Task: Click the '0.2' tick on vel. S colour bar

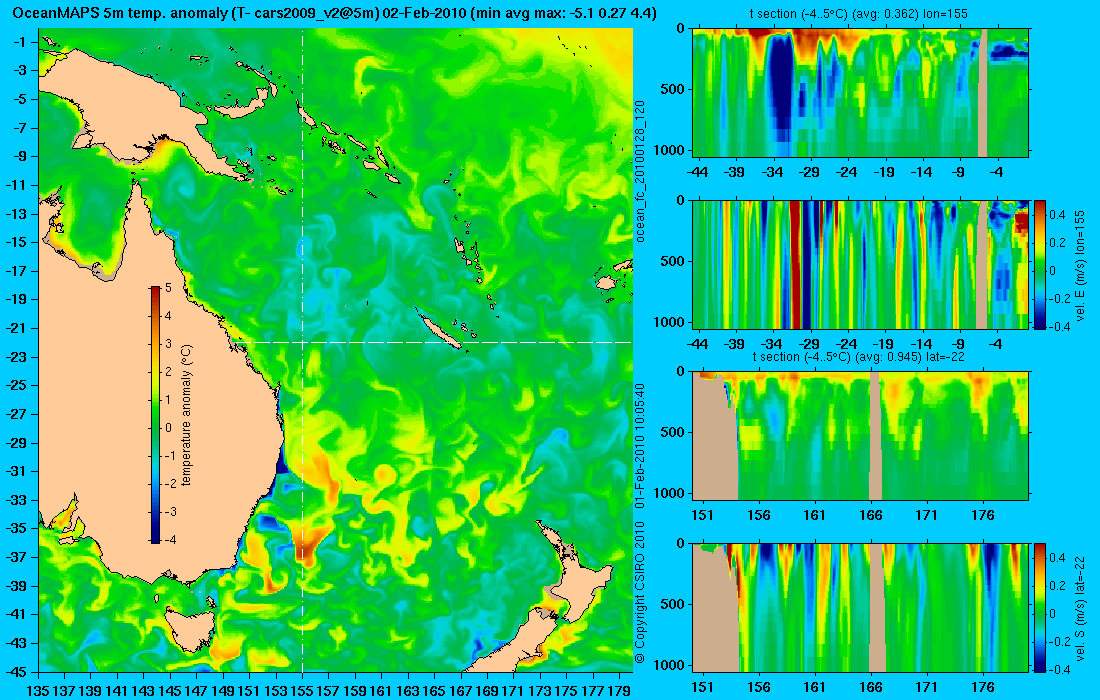Action: tap(1057, 586)
